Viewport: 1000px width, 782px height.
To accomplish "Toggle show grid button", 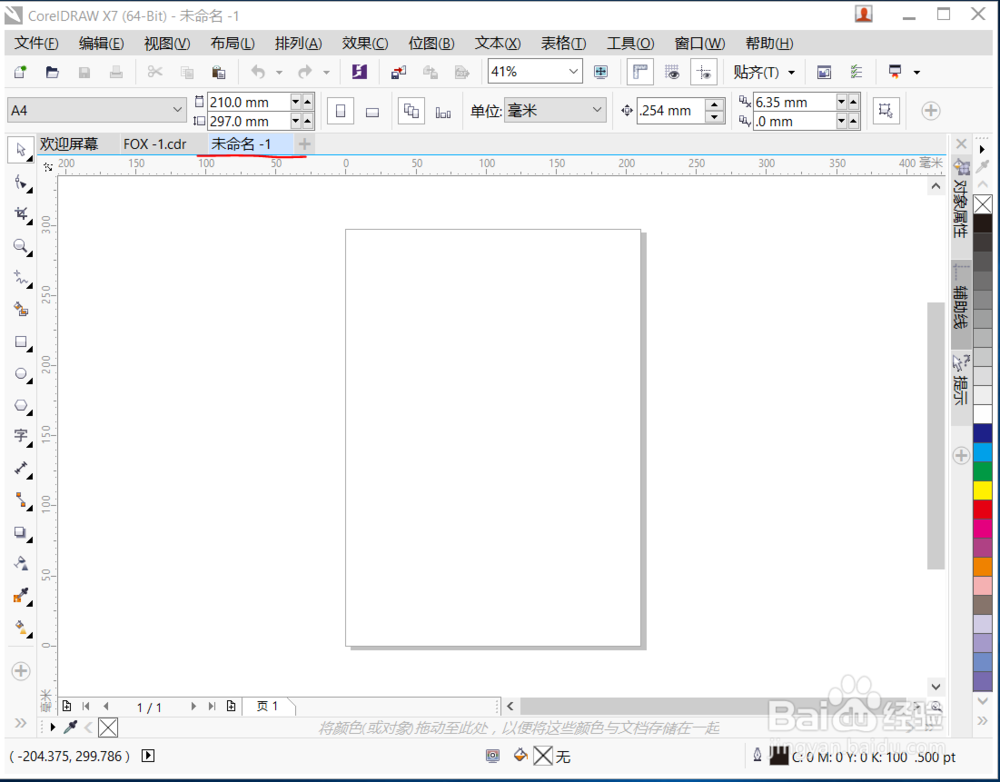I will tap(672, 72).
